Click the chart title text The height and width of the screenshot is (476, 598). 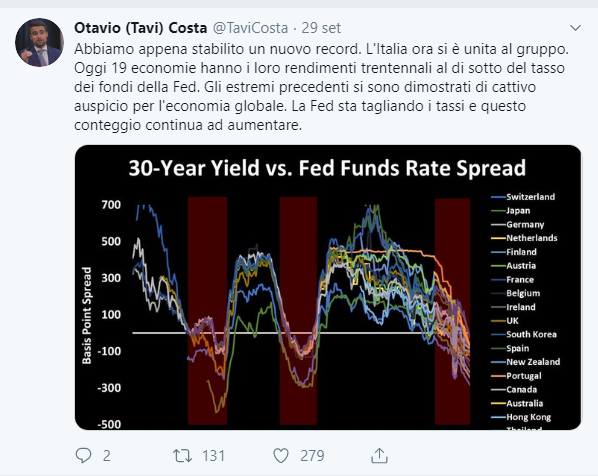point(327,168)
